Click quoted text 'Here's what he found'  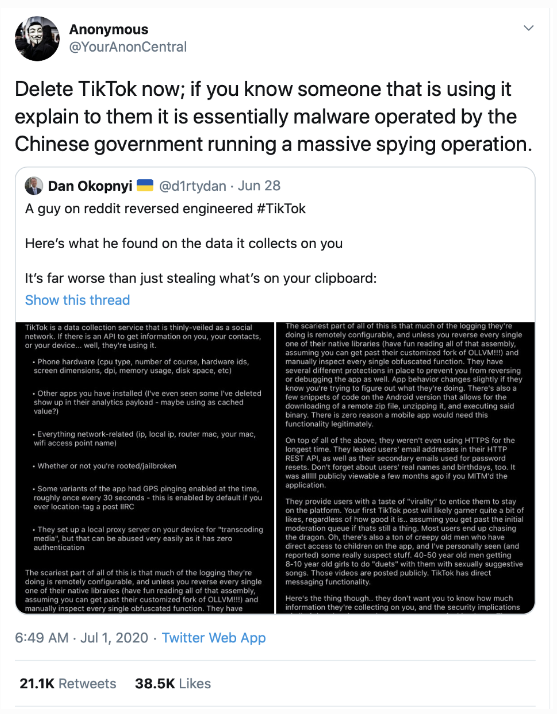pos(184,243)
